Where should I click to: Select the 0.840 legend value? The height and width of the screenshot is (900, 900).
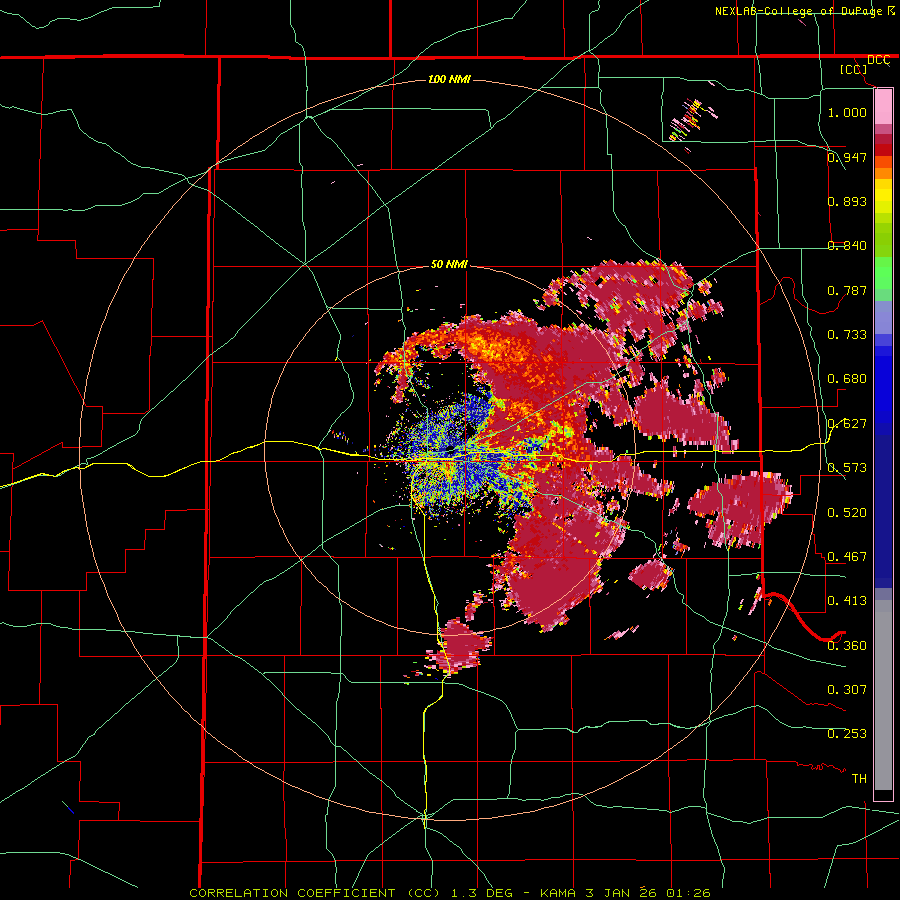click(847, 245)
